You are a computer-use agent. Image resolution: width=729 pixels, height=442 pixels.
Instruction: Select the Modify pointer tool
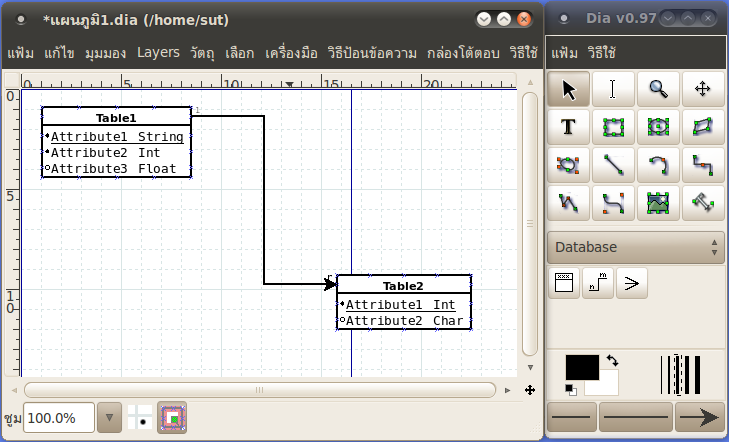coord(569,89)
